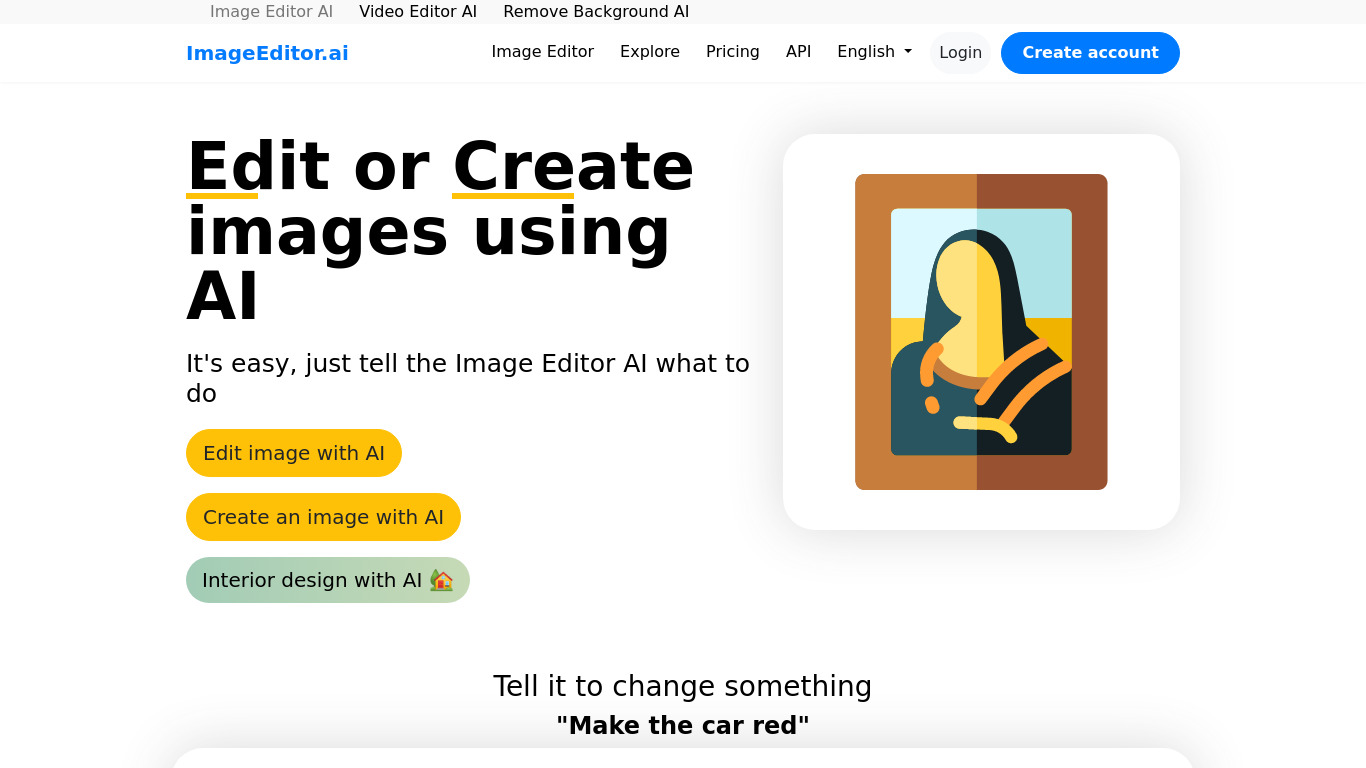This screenshot has width=1366, height=768.
Task: Click the Mona Lisa painting illustration
Action: point(981,332)
